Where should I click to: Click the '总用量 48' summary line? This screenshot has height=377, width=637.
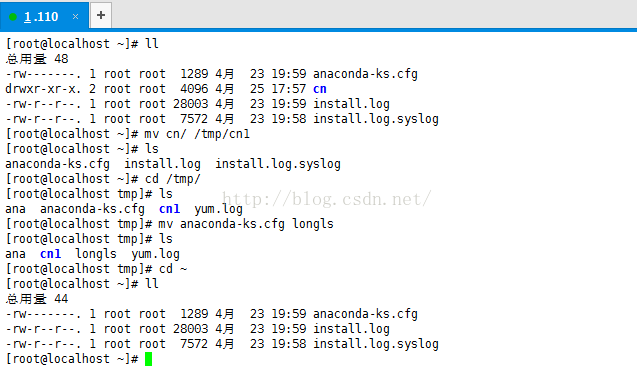(37, 59)
